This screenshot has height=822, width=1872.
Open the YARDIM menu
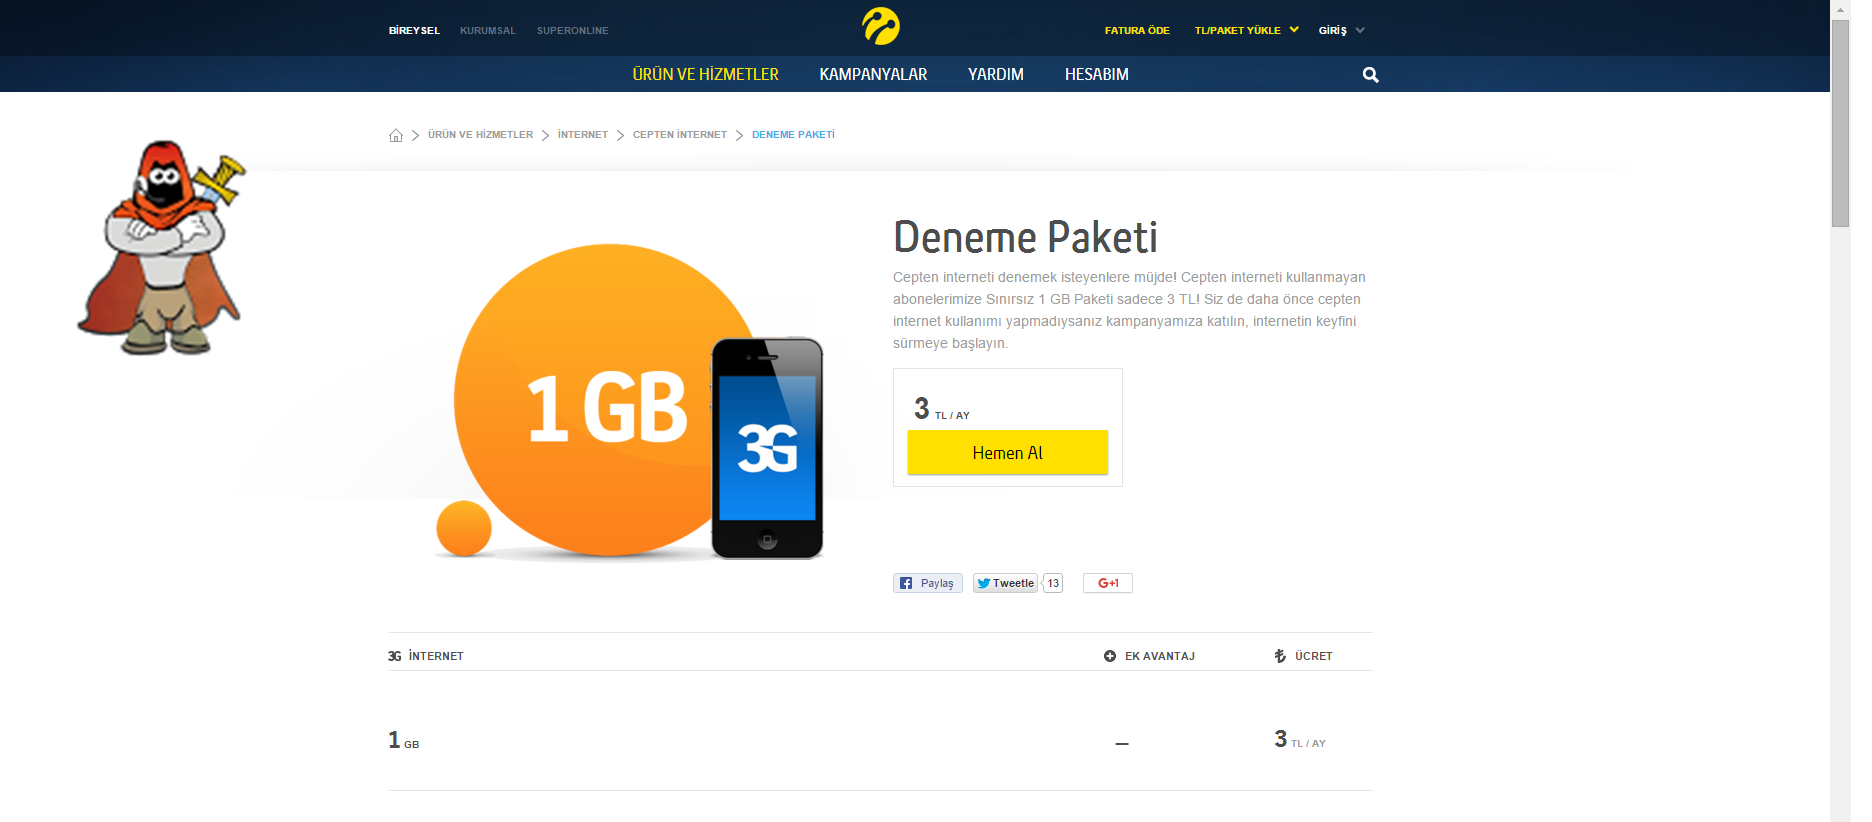point(996,74)
